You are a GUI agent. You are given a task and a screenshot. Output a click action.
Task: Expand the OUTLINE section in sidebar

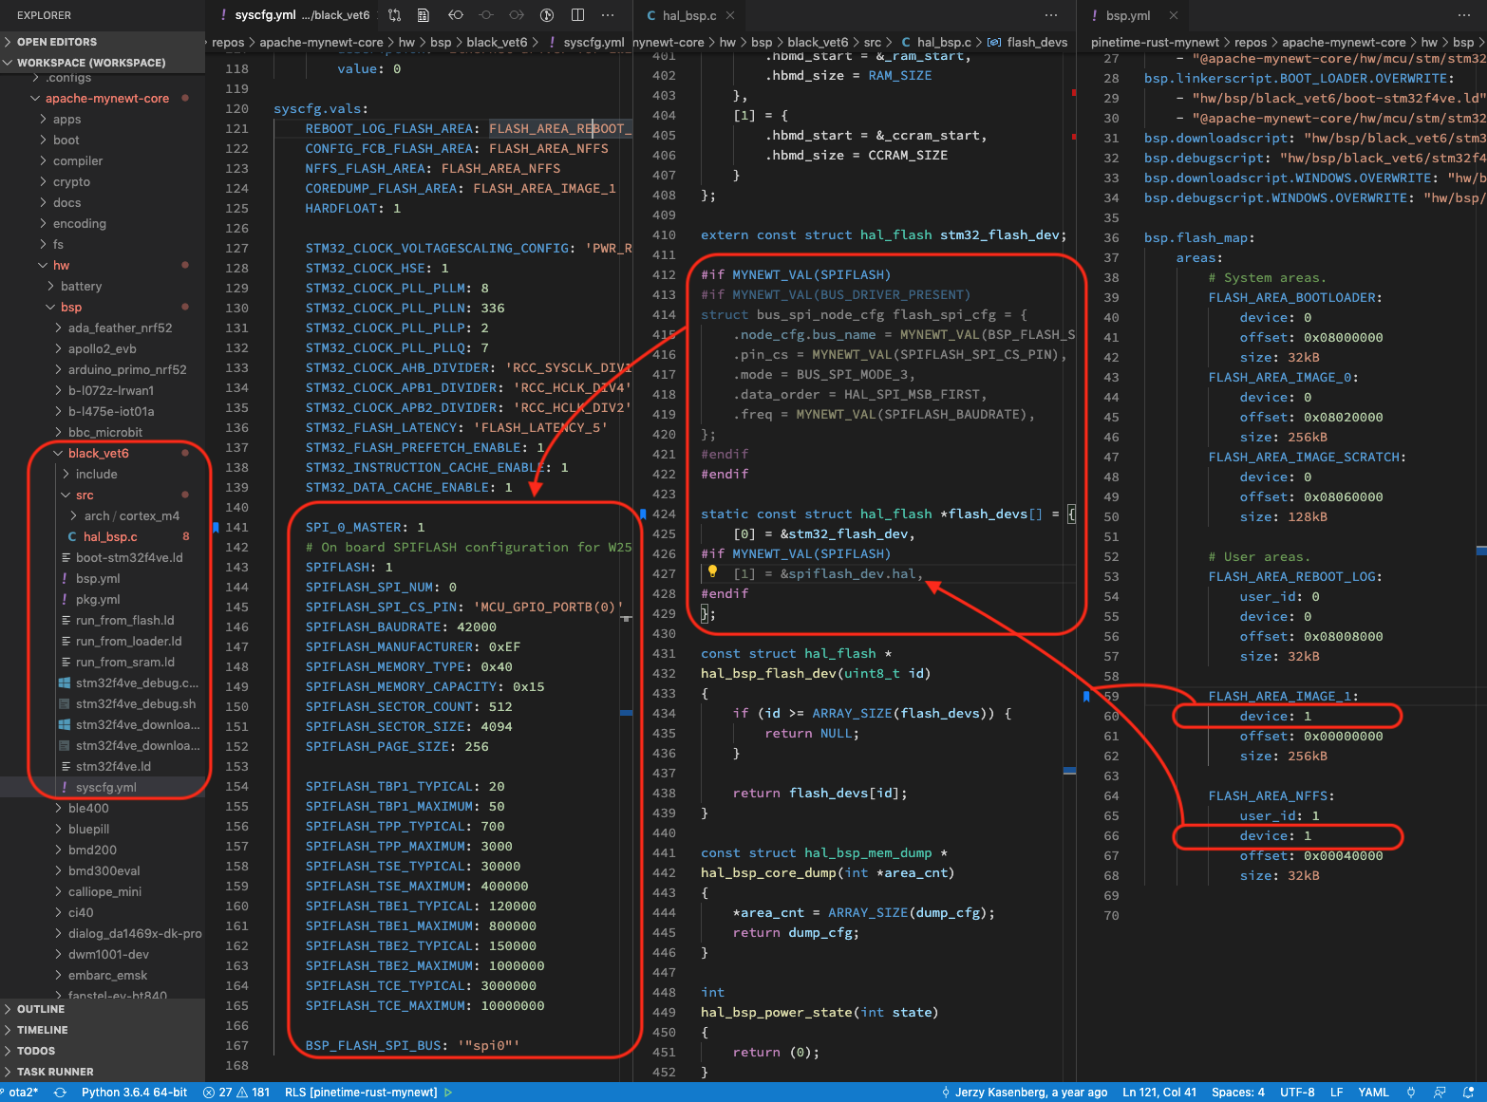coord(40,1009)
